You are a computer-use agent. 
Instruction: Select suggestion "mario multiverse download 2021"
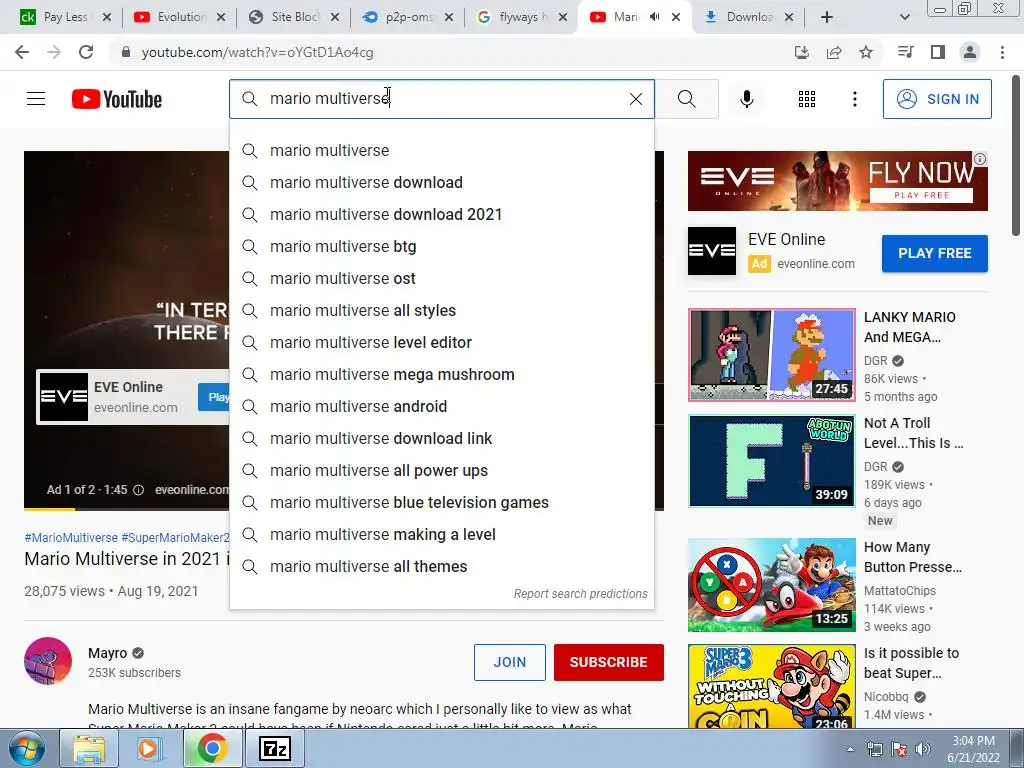click(441, 214)
